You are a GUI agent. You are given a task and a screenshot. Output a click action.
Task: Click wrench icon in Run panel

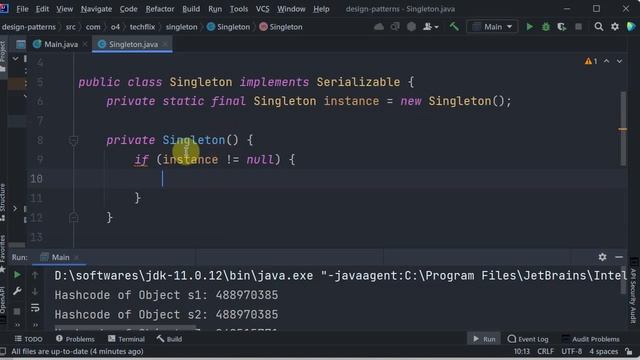17,291
